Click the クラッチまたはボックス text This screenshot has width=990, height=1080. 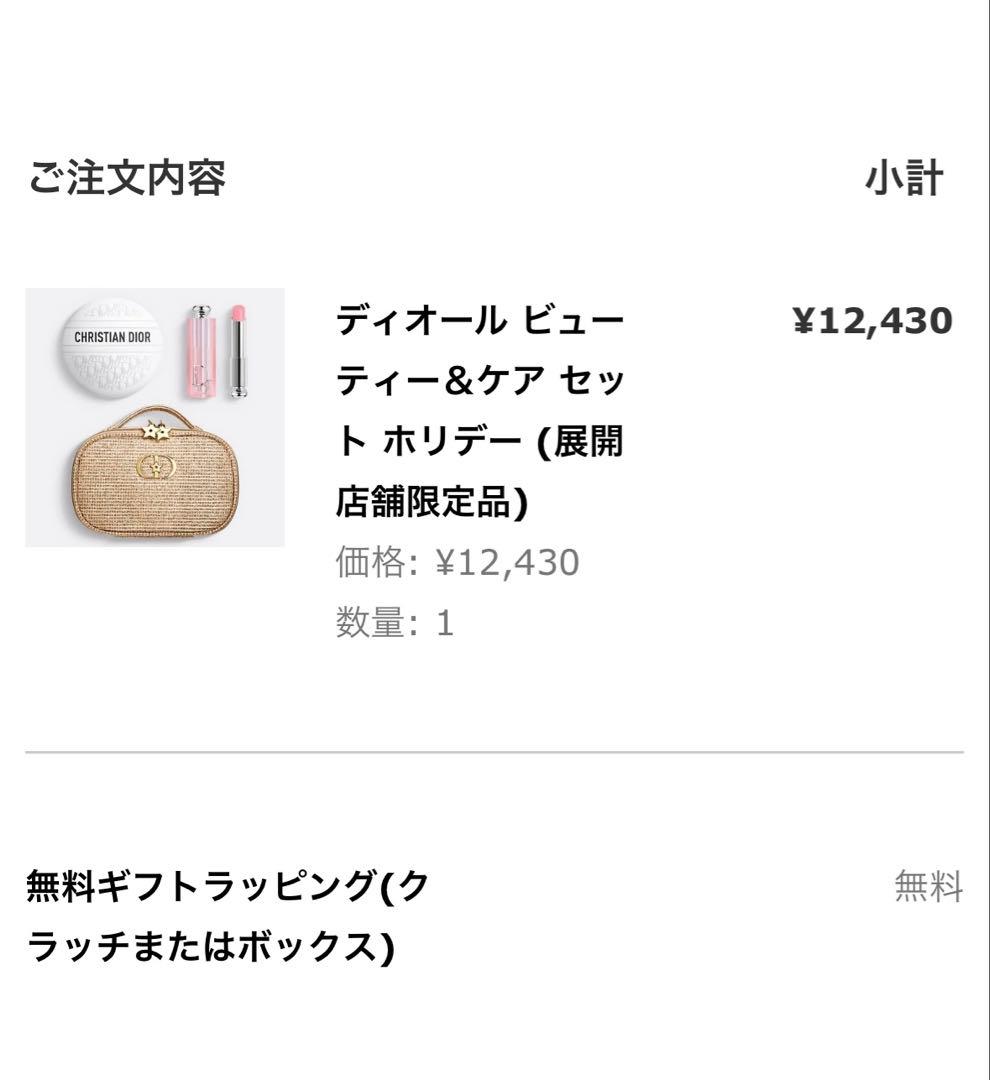pos(210,946)
